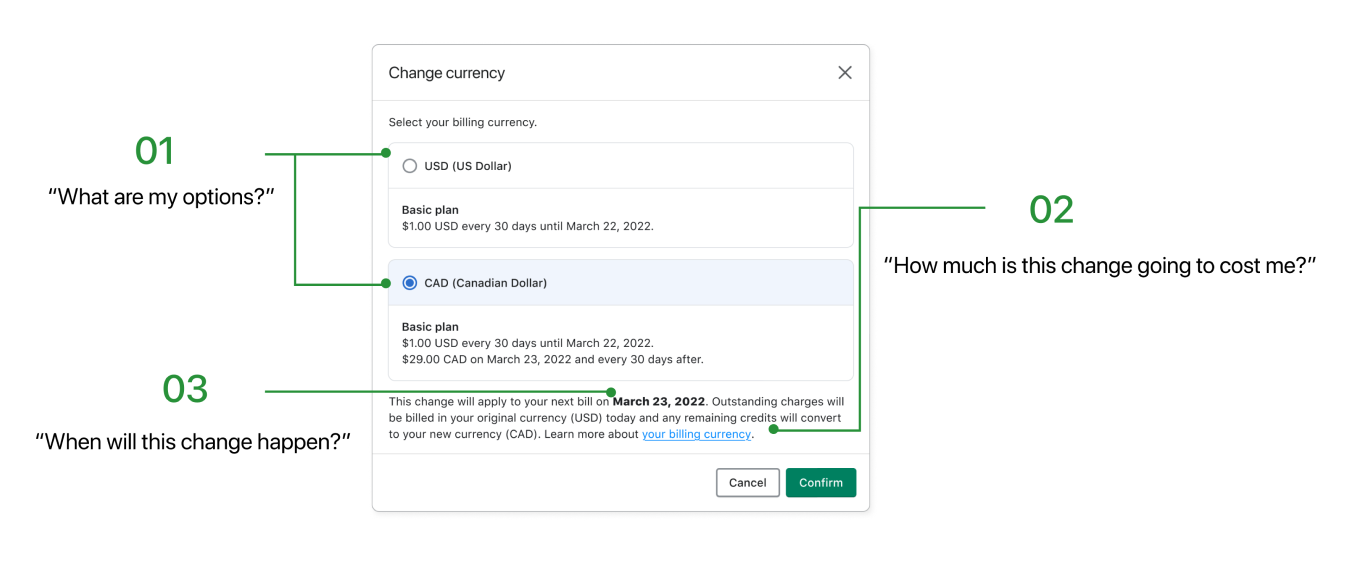
Task: Open the 'your billing currency' link
Action: pos(696,434)
